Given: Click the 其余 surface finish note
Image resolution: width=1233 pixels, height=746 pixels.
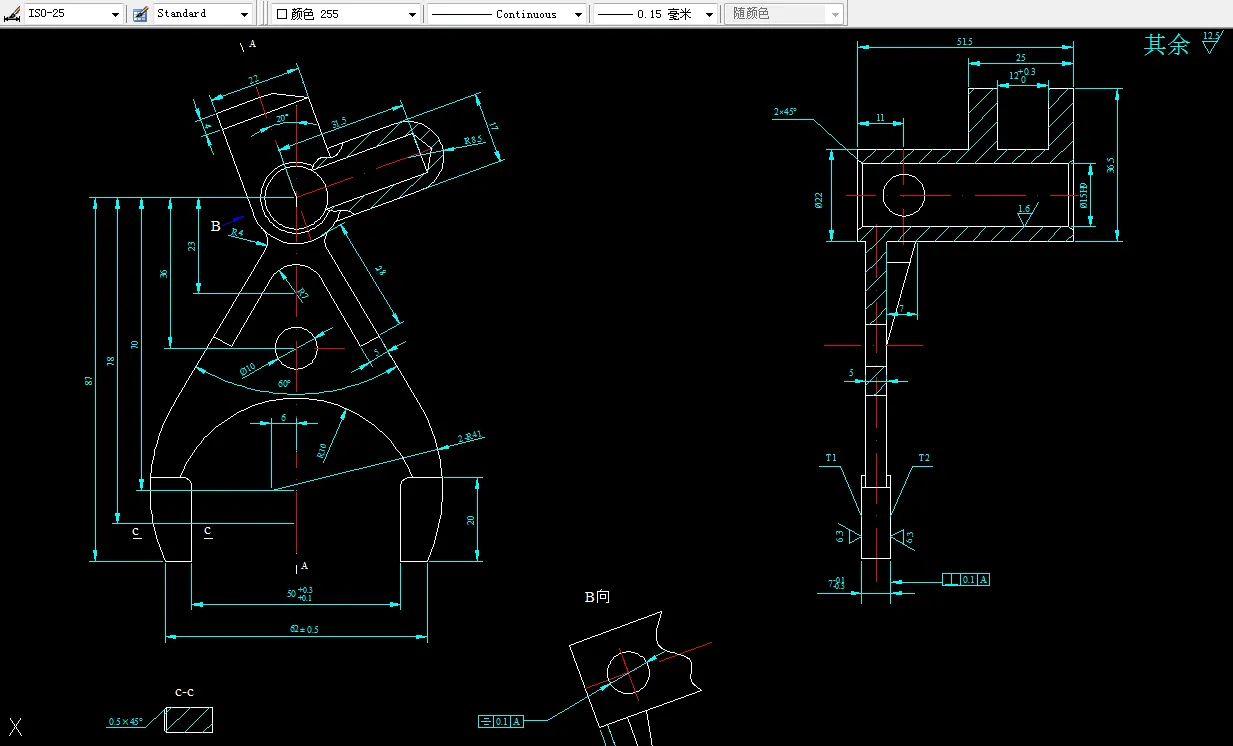Looking at the screenshot, I should pos(1167,44).
